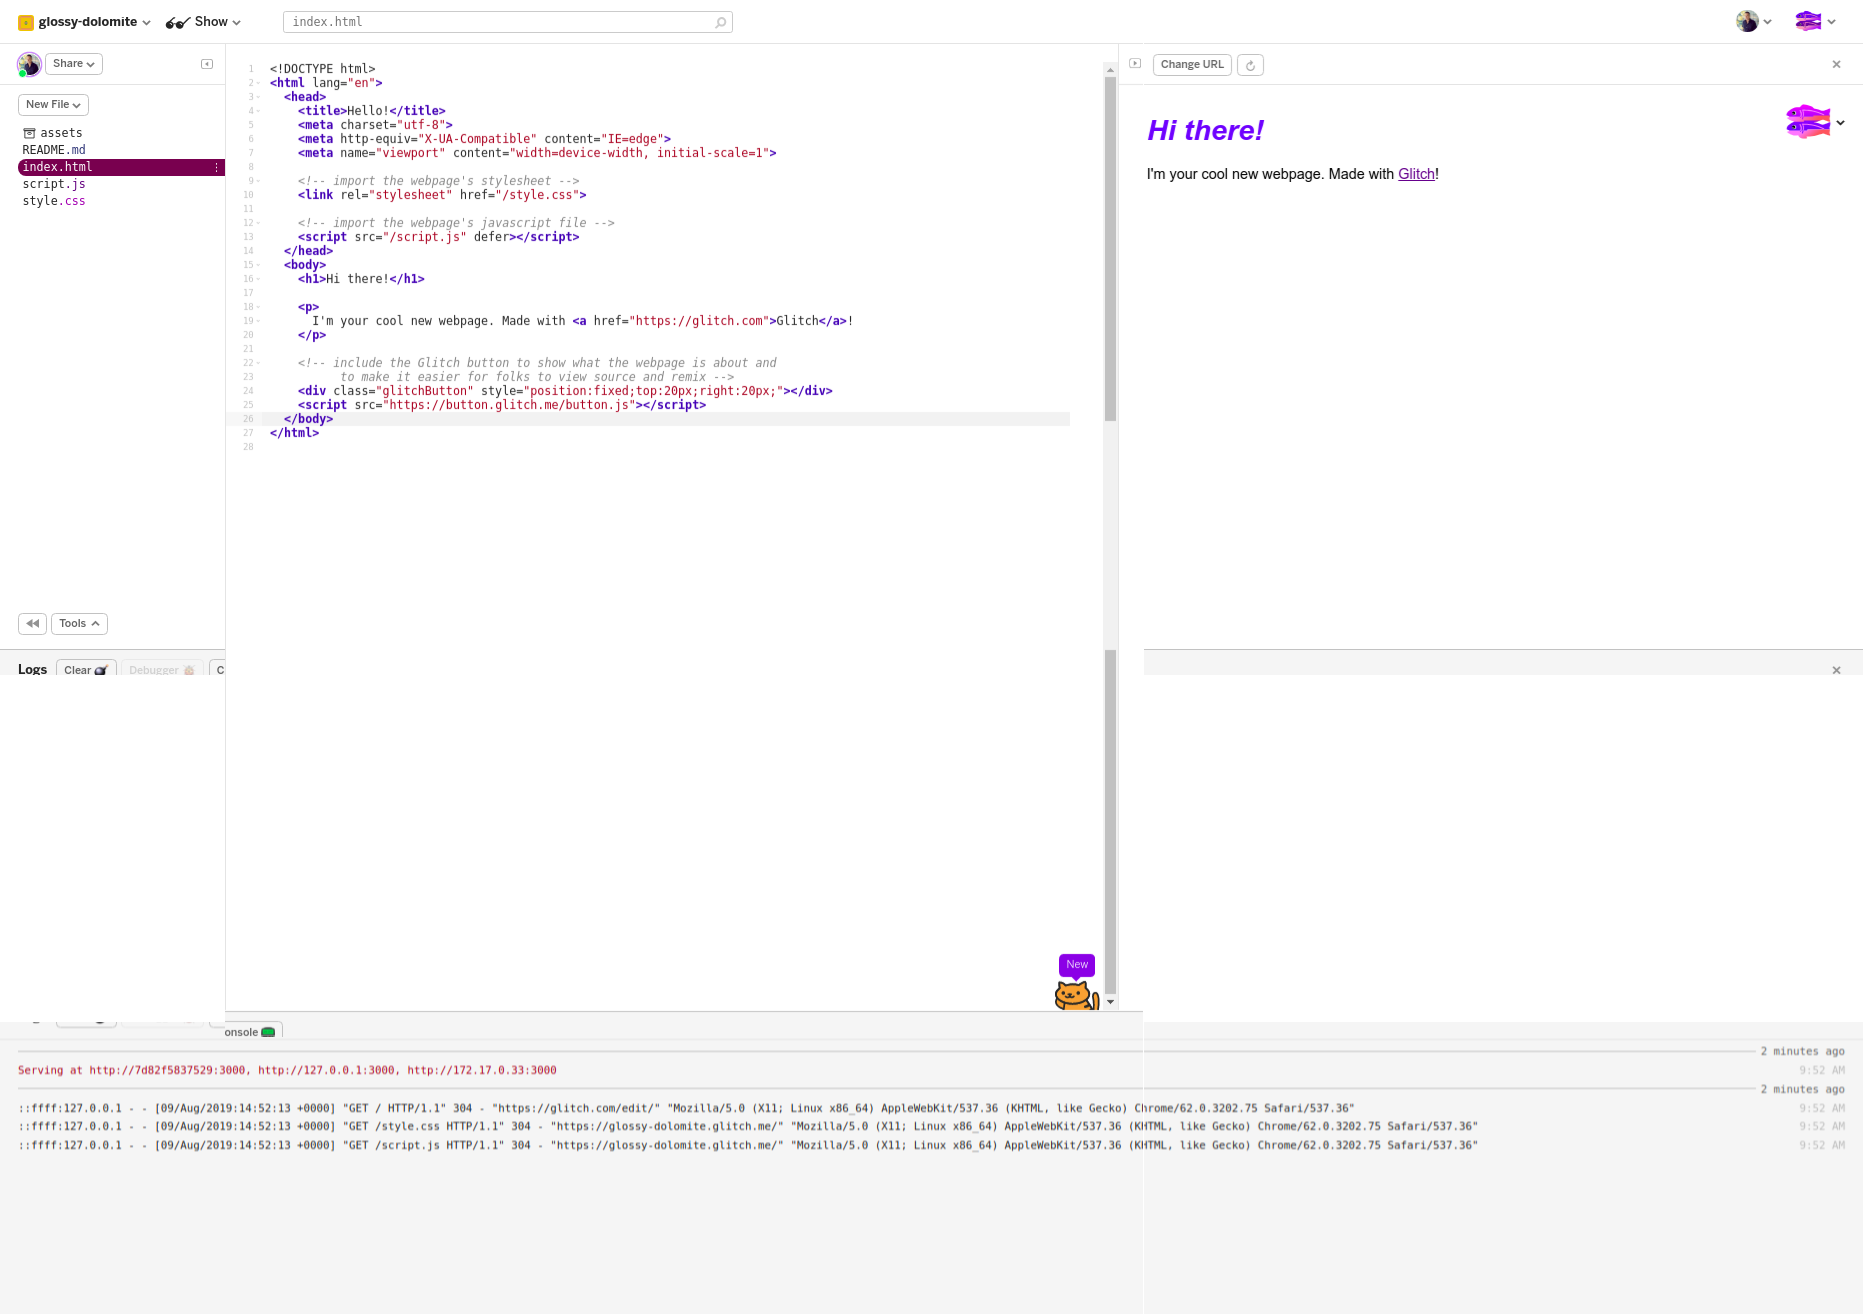The image size is (1863, 1314).
Task: Click the "GET /script.js" log entry
Action: (x=748, y=1146)
